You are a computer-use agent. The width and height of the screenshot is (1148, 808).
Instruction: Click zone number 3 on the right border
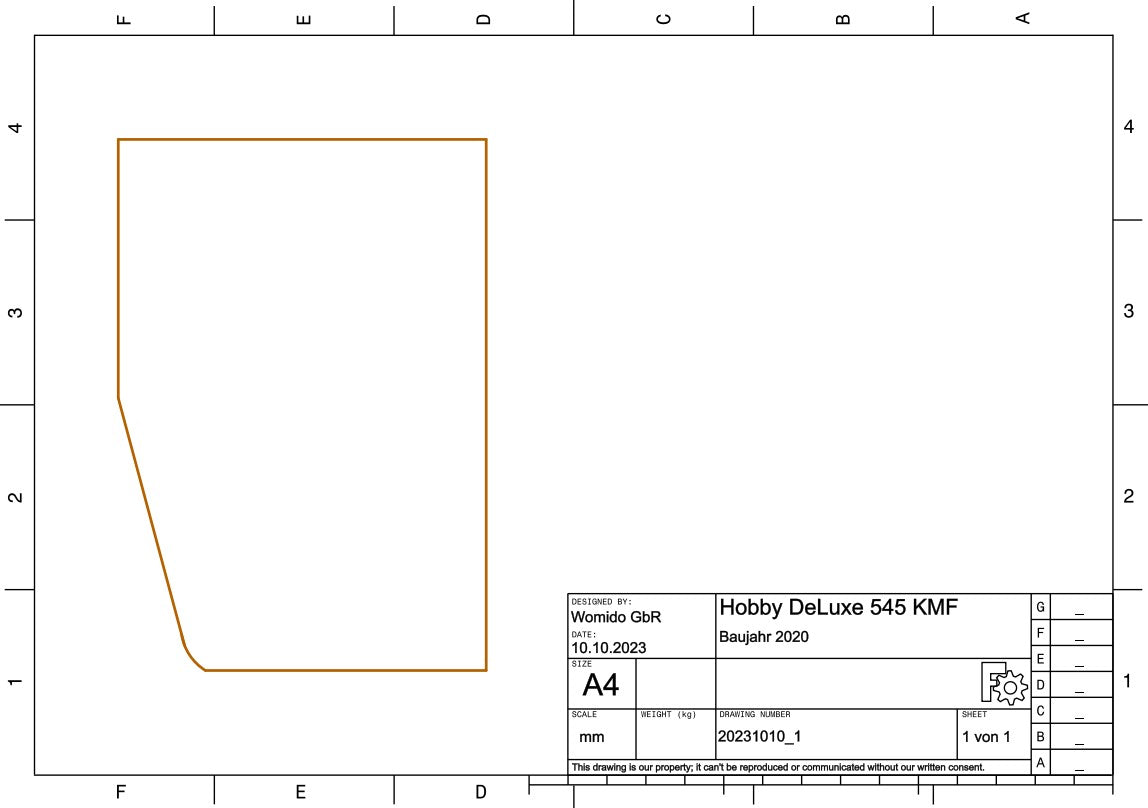click(1129, 311)
